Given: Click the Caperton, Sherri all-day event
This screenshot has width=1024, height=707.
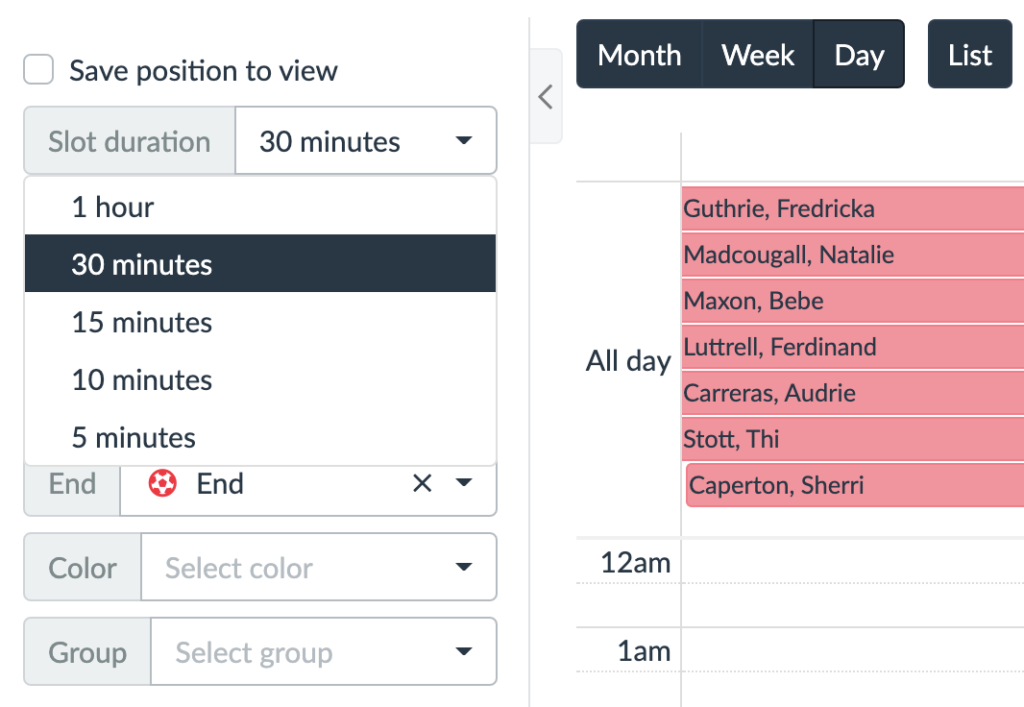Looking at the screenshot, I should pyautogui.click(x=850, y=485).
